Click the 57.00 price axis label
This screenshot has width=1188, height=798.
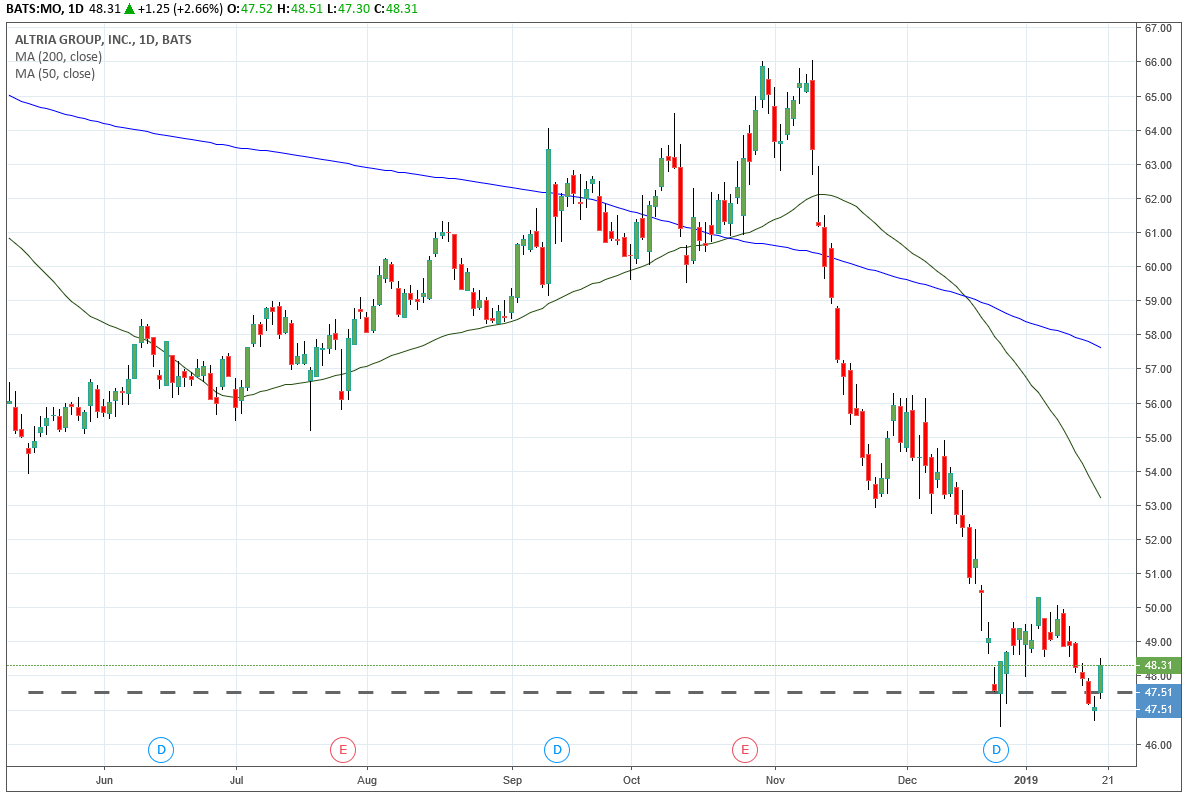point(1158,370)
